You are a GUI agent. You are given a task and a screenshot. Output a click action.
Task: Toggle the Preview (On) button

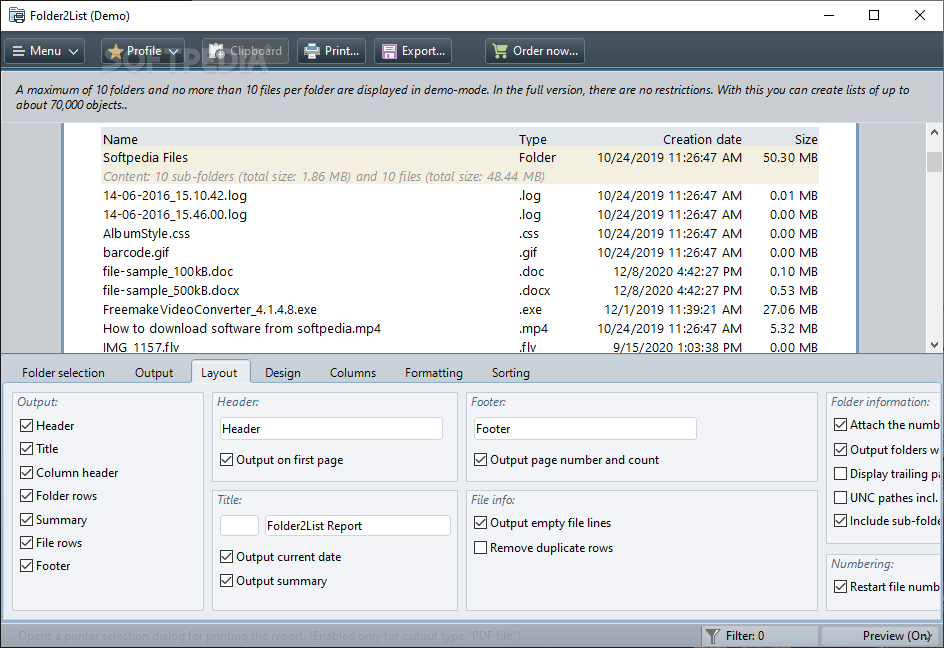point(882,636)
